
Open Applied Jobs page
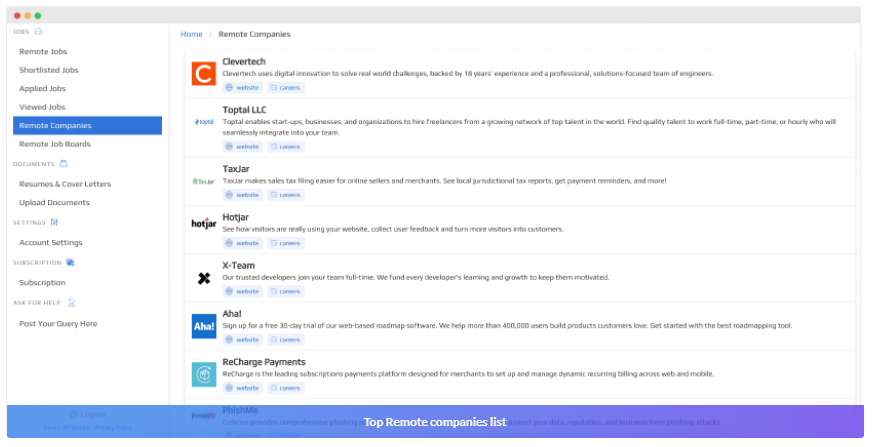[x=42, y=88]
